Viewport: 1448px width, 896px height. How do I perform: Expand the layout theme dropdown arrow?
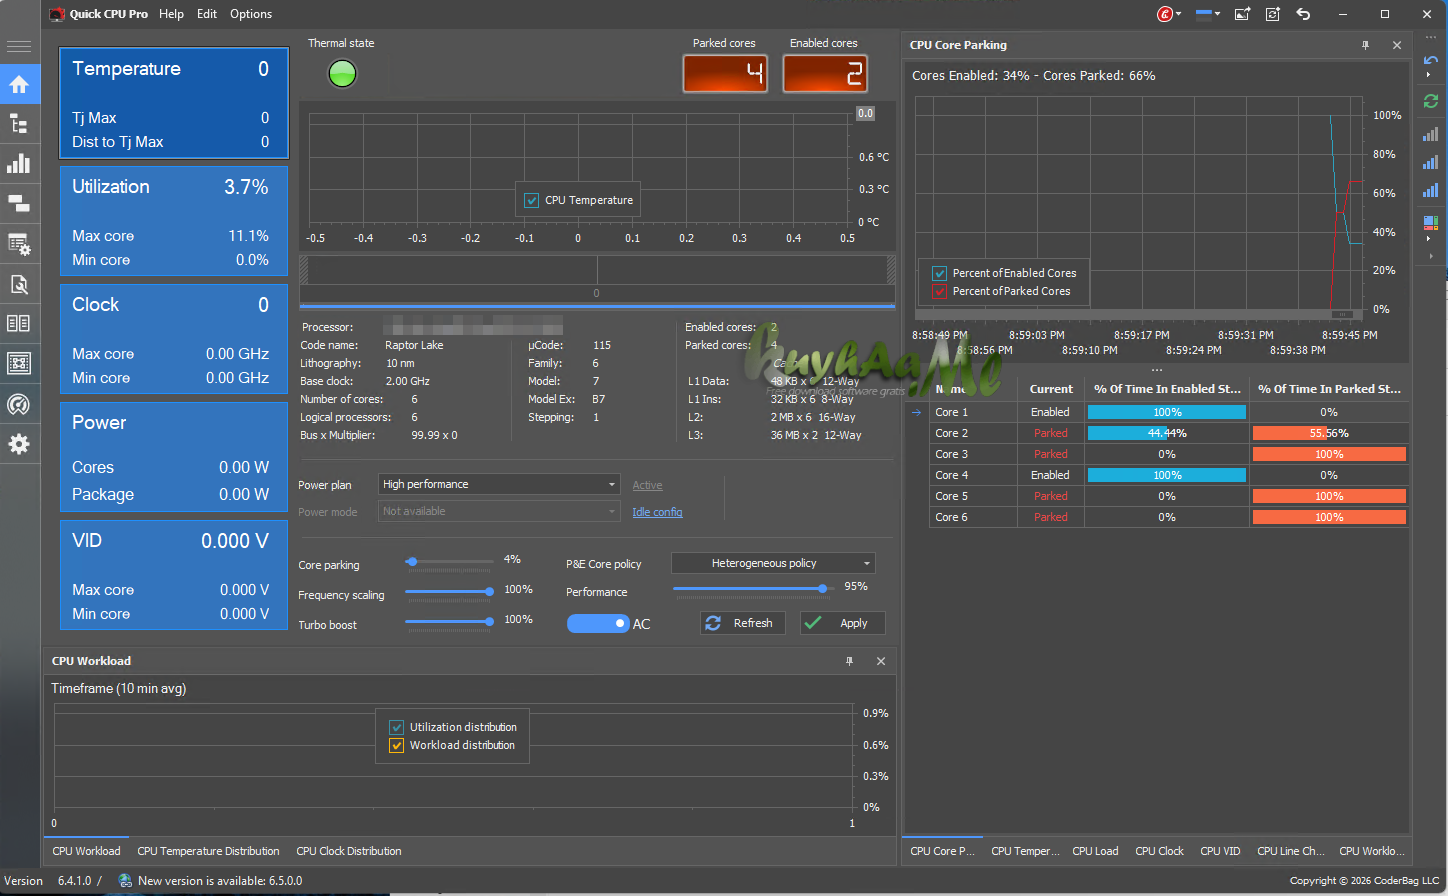[1217, 14]
